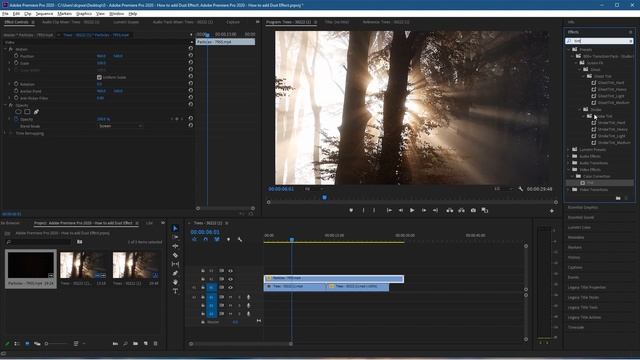Collapse the Motion effect group
640x360 pixels.
point(5,49)
